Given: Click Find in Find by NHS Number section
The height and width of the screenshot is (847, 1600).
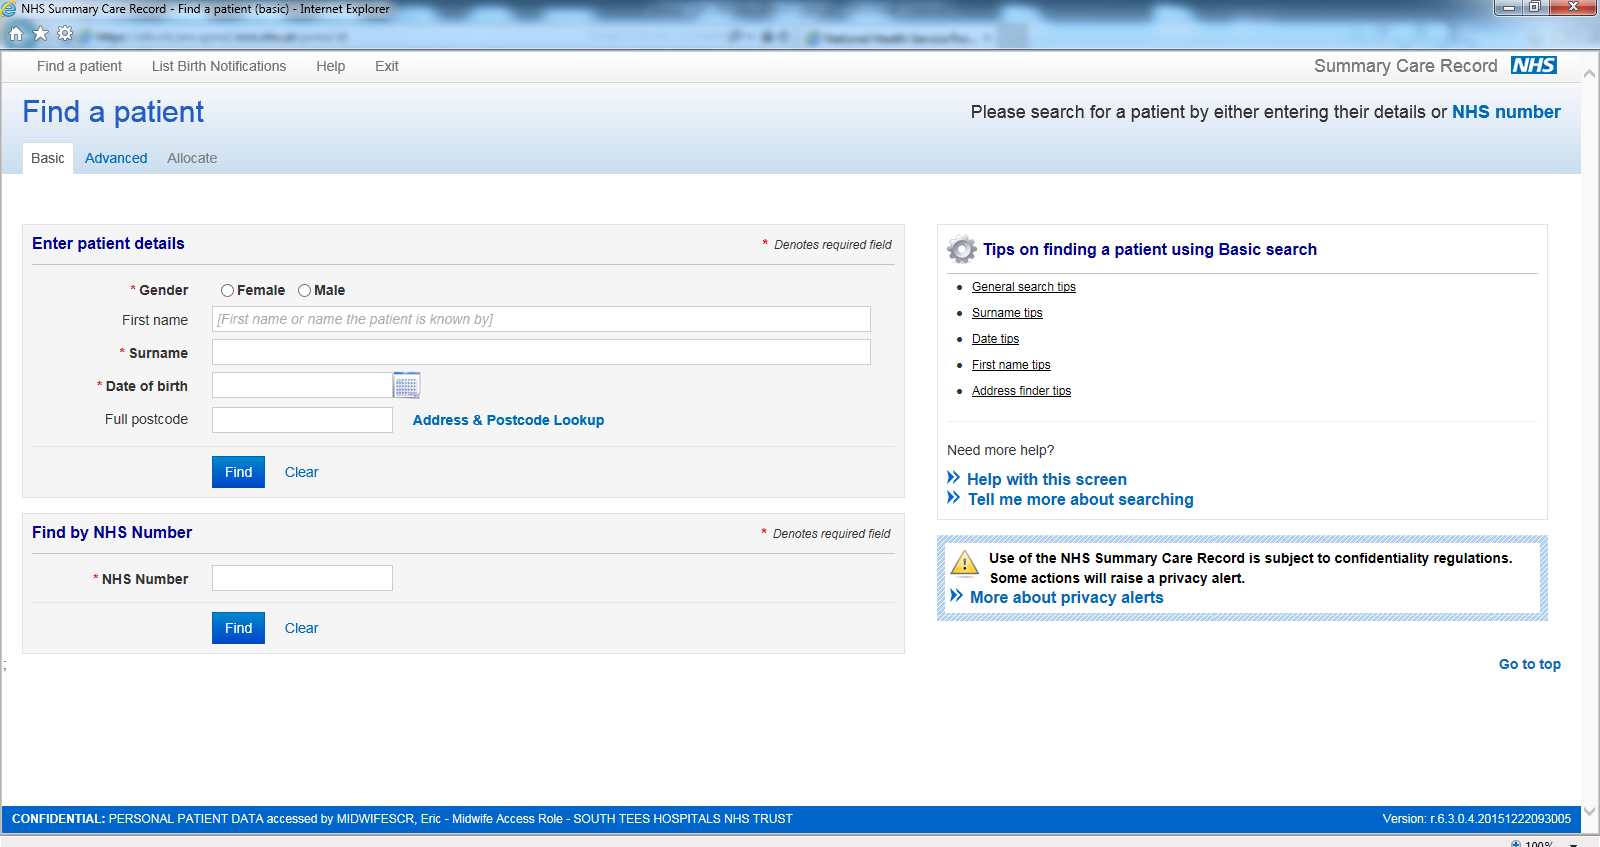Looking at the screenshot, I should pos(238,628).
